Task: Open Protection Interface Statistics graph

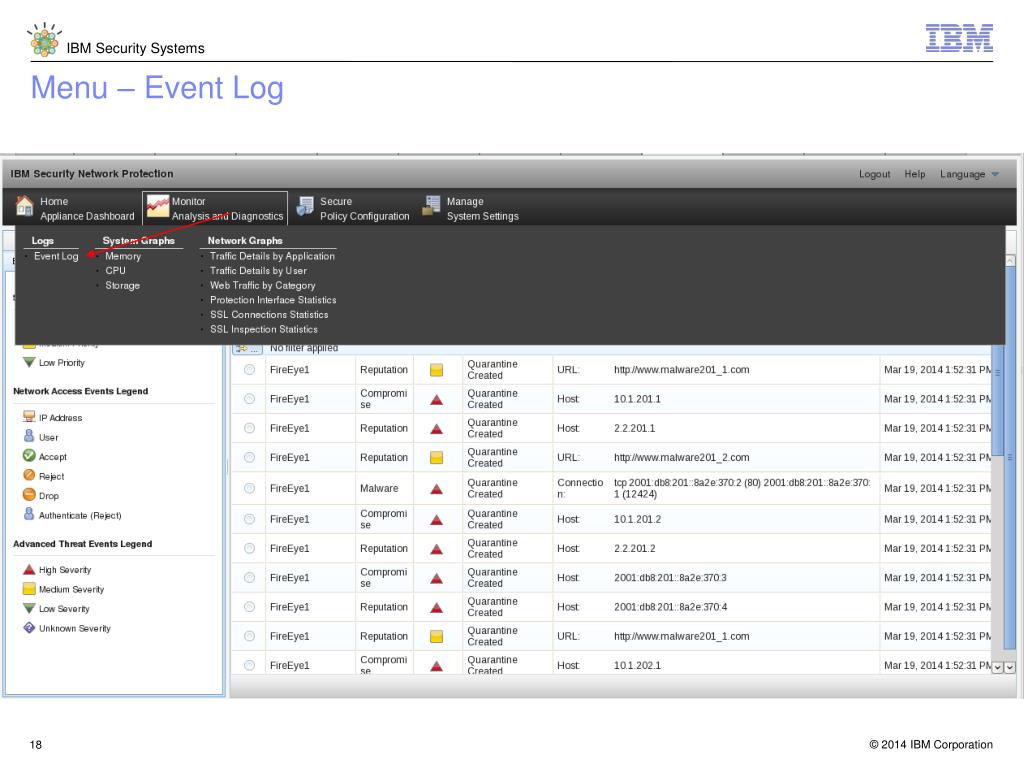Action: 273,300
